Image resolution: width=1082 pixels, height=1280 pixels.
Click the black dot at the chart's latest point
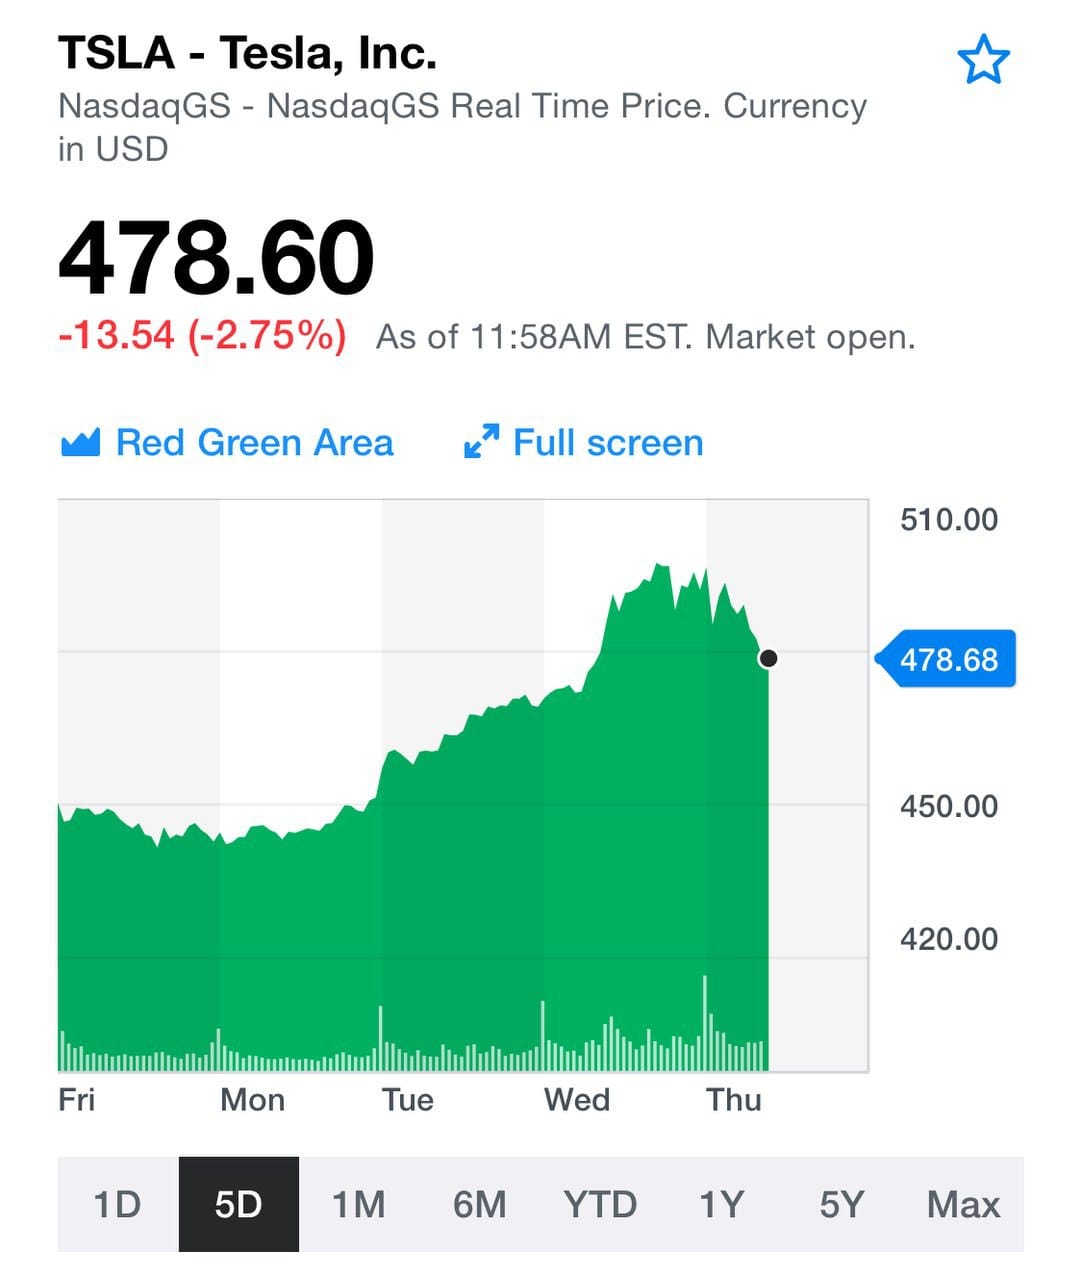[768, 658]
